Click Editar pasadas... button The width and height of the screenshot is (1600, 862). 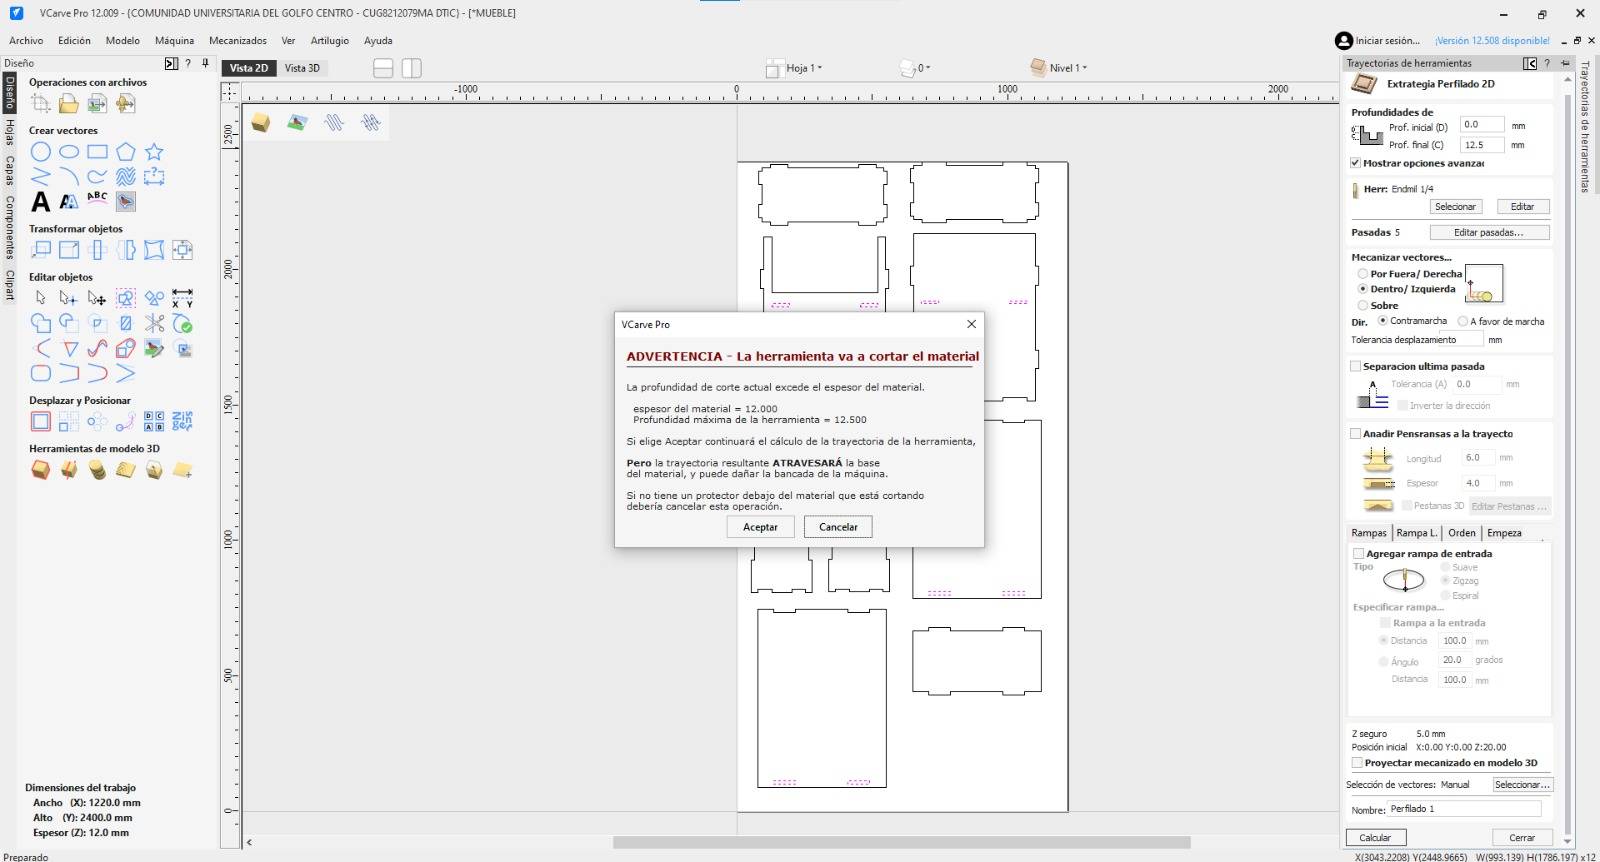pyautogui.click(x=1489, y=232)
